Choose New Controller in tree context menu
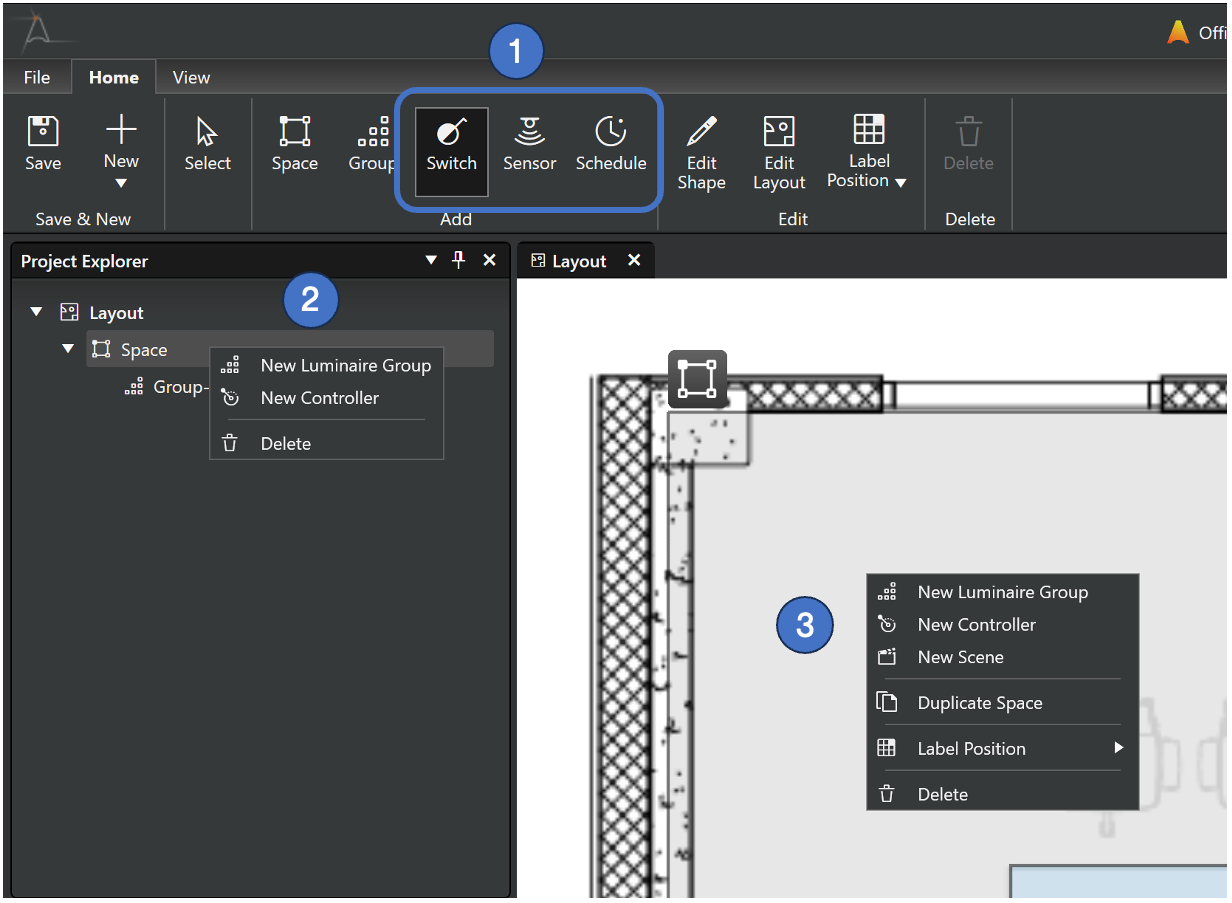This screenshot has width=1232, height=903. (x=326, y=397)
